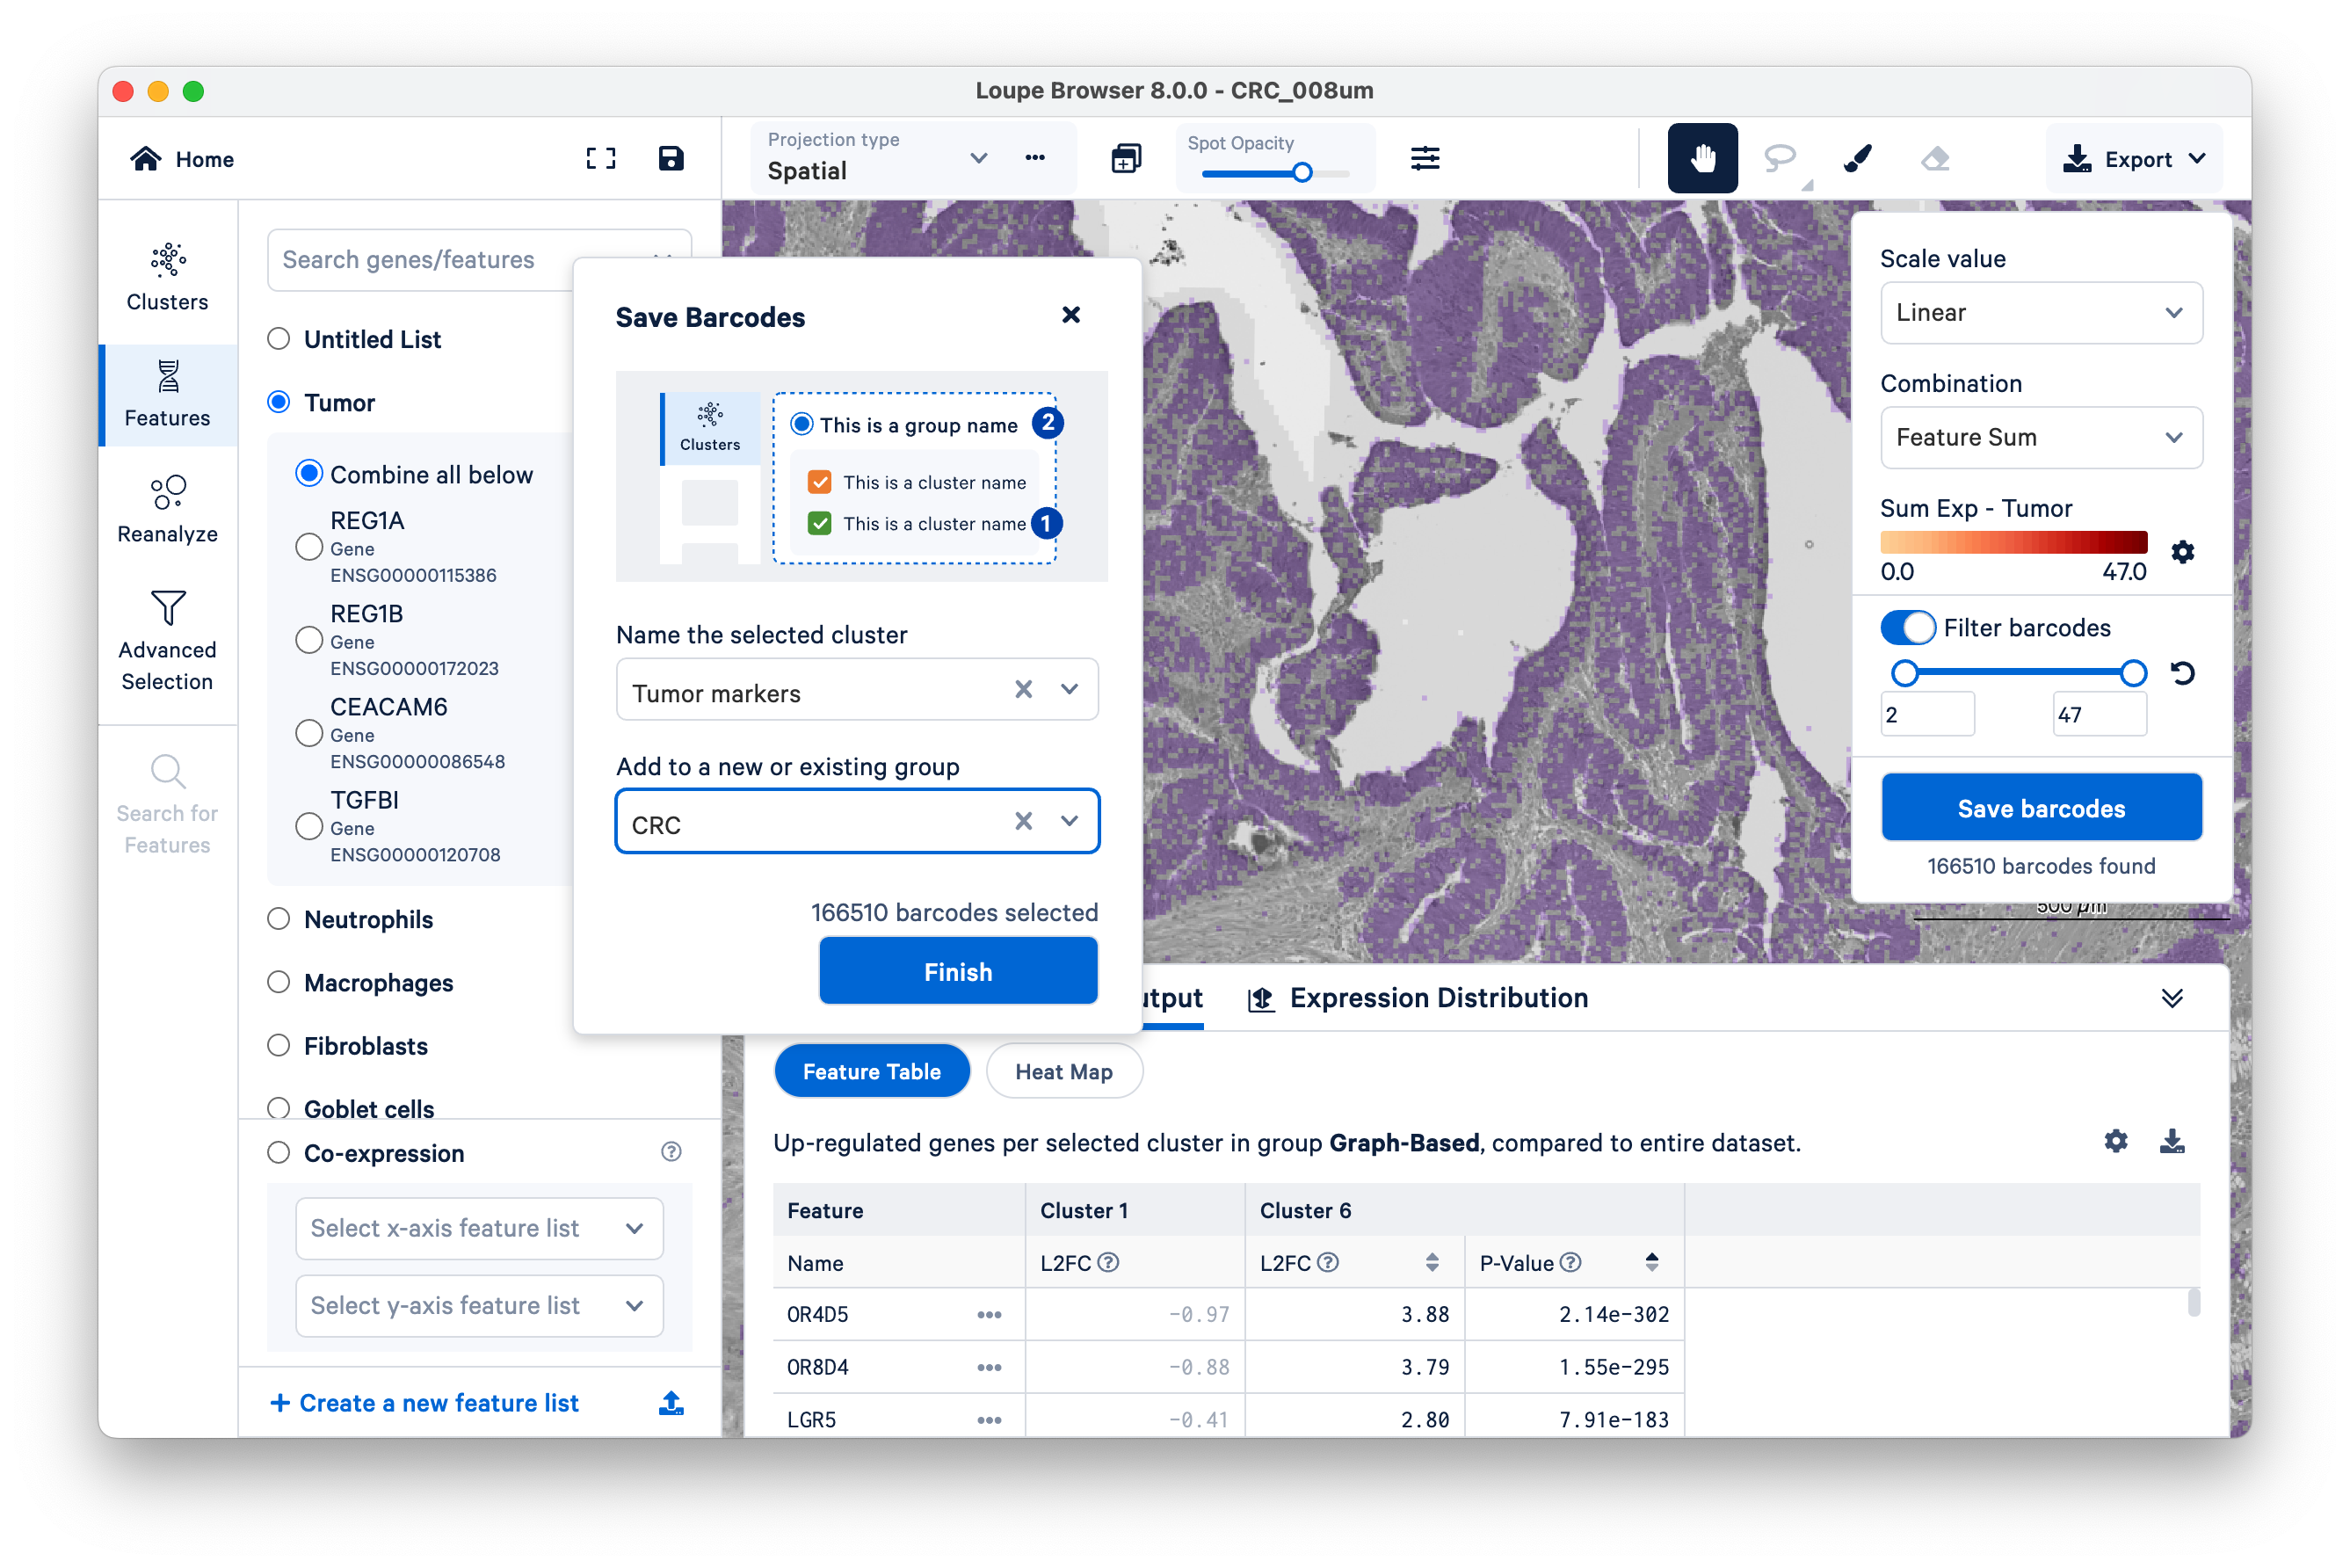
Task: Select the REG1A gene radio button
Action: tap(309, 546)
